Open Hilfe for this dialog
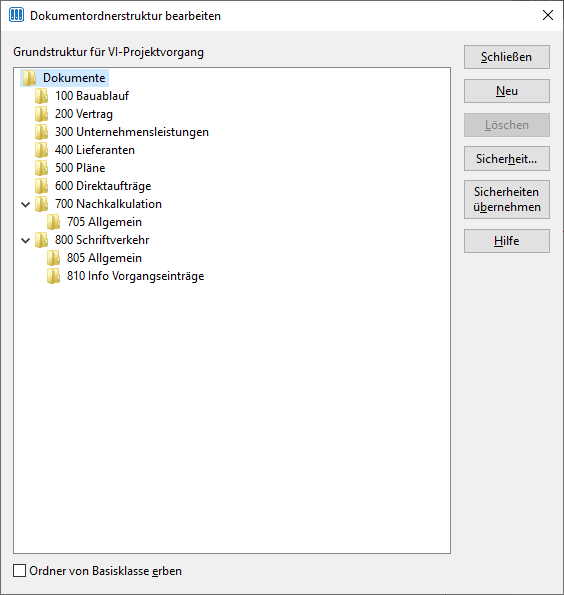This screenshot has width=564, height=595. click(x=507, y=241)
